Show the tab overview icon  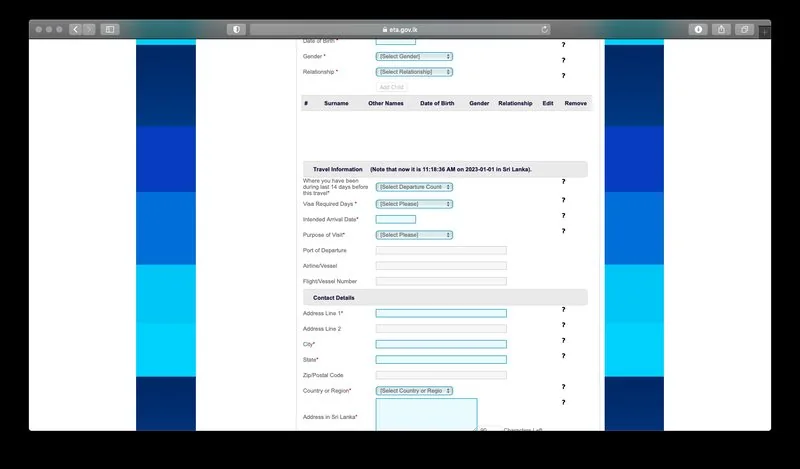[744, 30]
